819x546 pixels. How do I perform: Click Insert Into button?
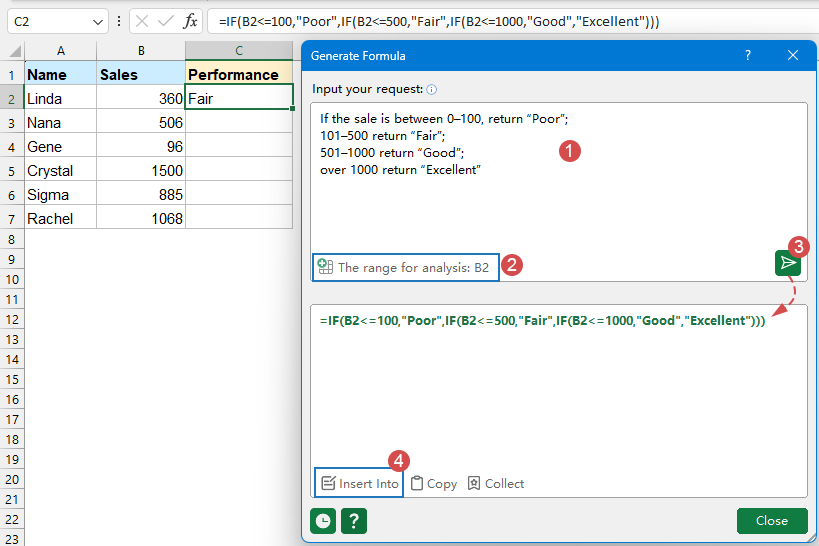[x=359, y=483]
